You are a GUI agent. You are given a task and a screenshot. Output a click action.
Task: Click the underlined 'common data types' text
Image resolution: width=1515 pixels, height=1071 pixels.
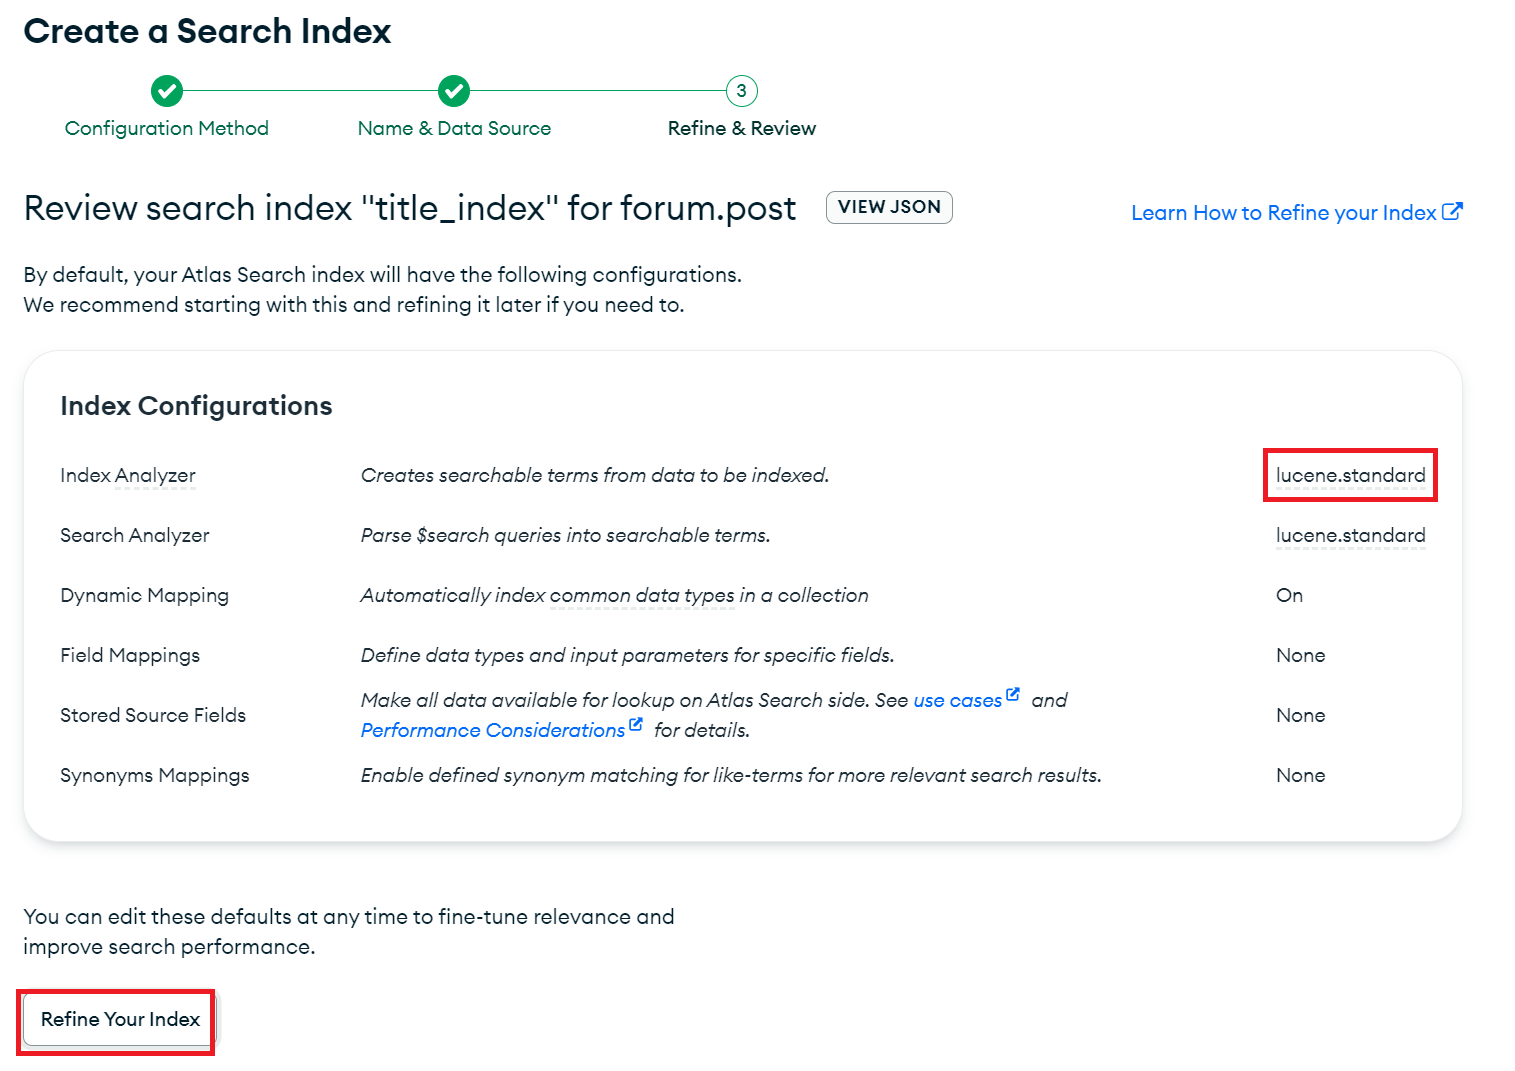(x=642, y=596)
